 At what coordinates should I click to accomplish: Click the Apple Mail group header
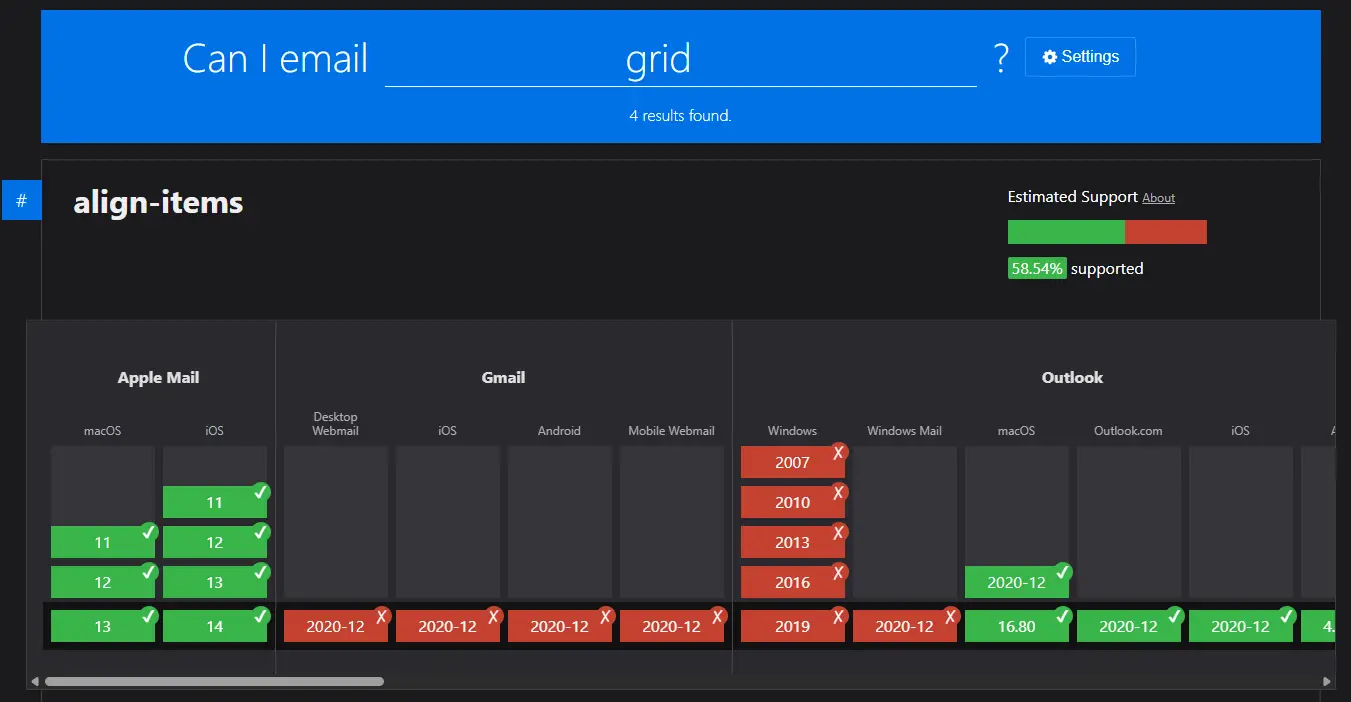click(x=158, y=378)
